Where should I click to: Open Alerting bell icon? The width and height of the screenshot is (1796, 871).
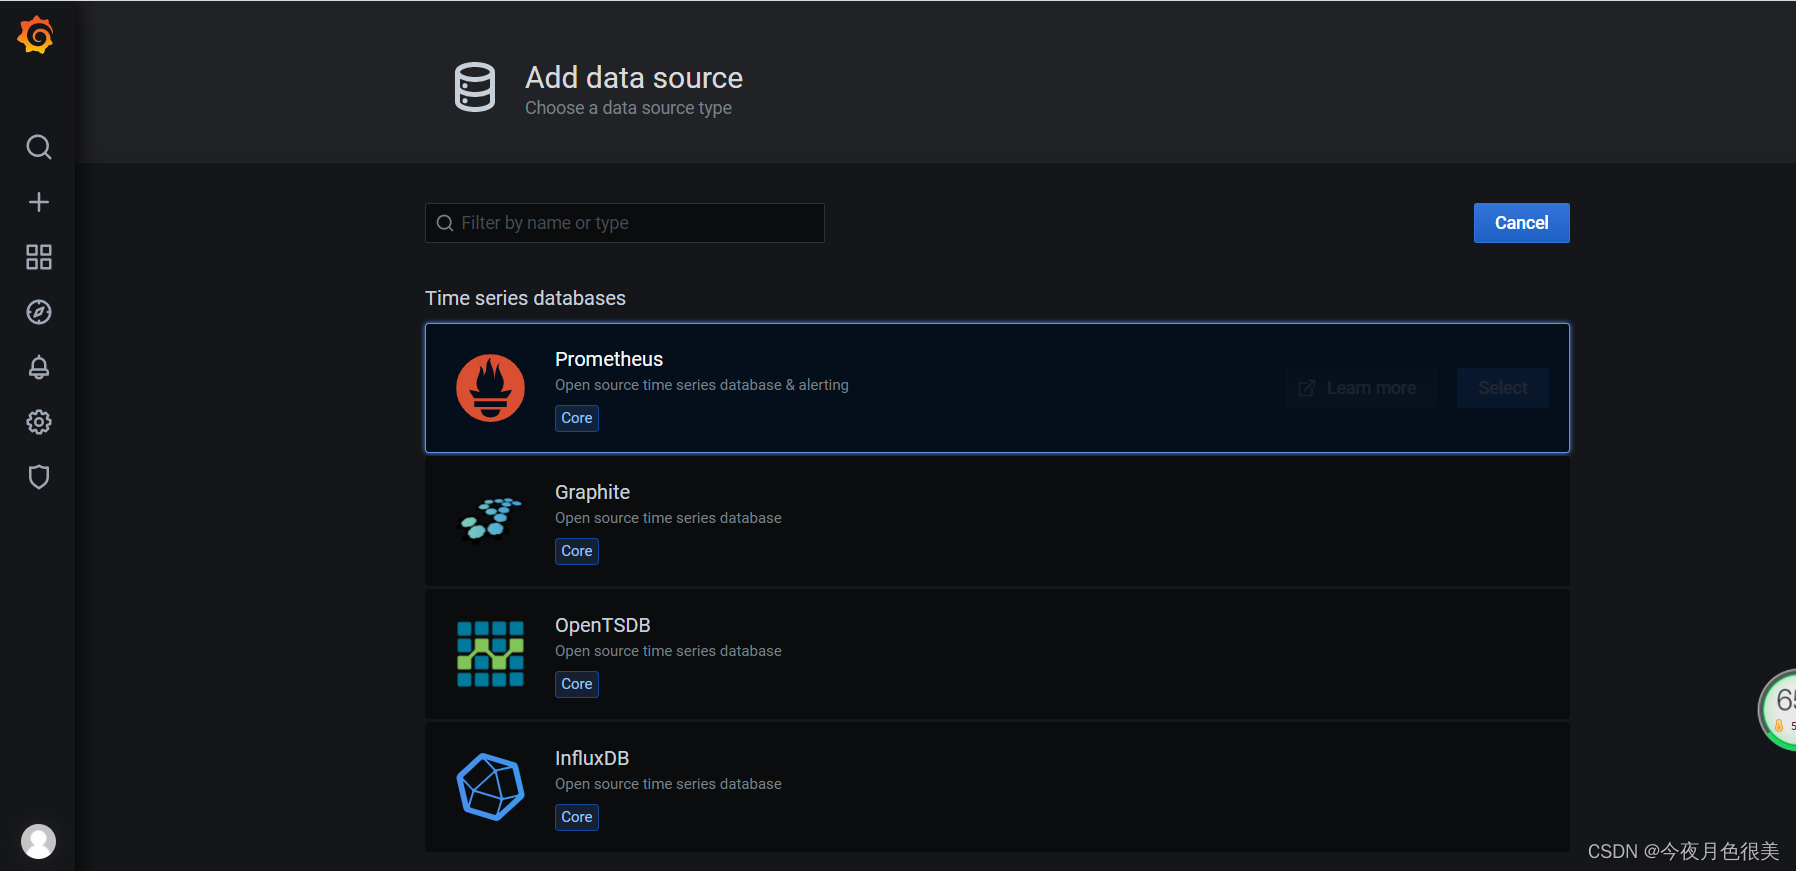(x=39, y=367)
